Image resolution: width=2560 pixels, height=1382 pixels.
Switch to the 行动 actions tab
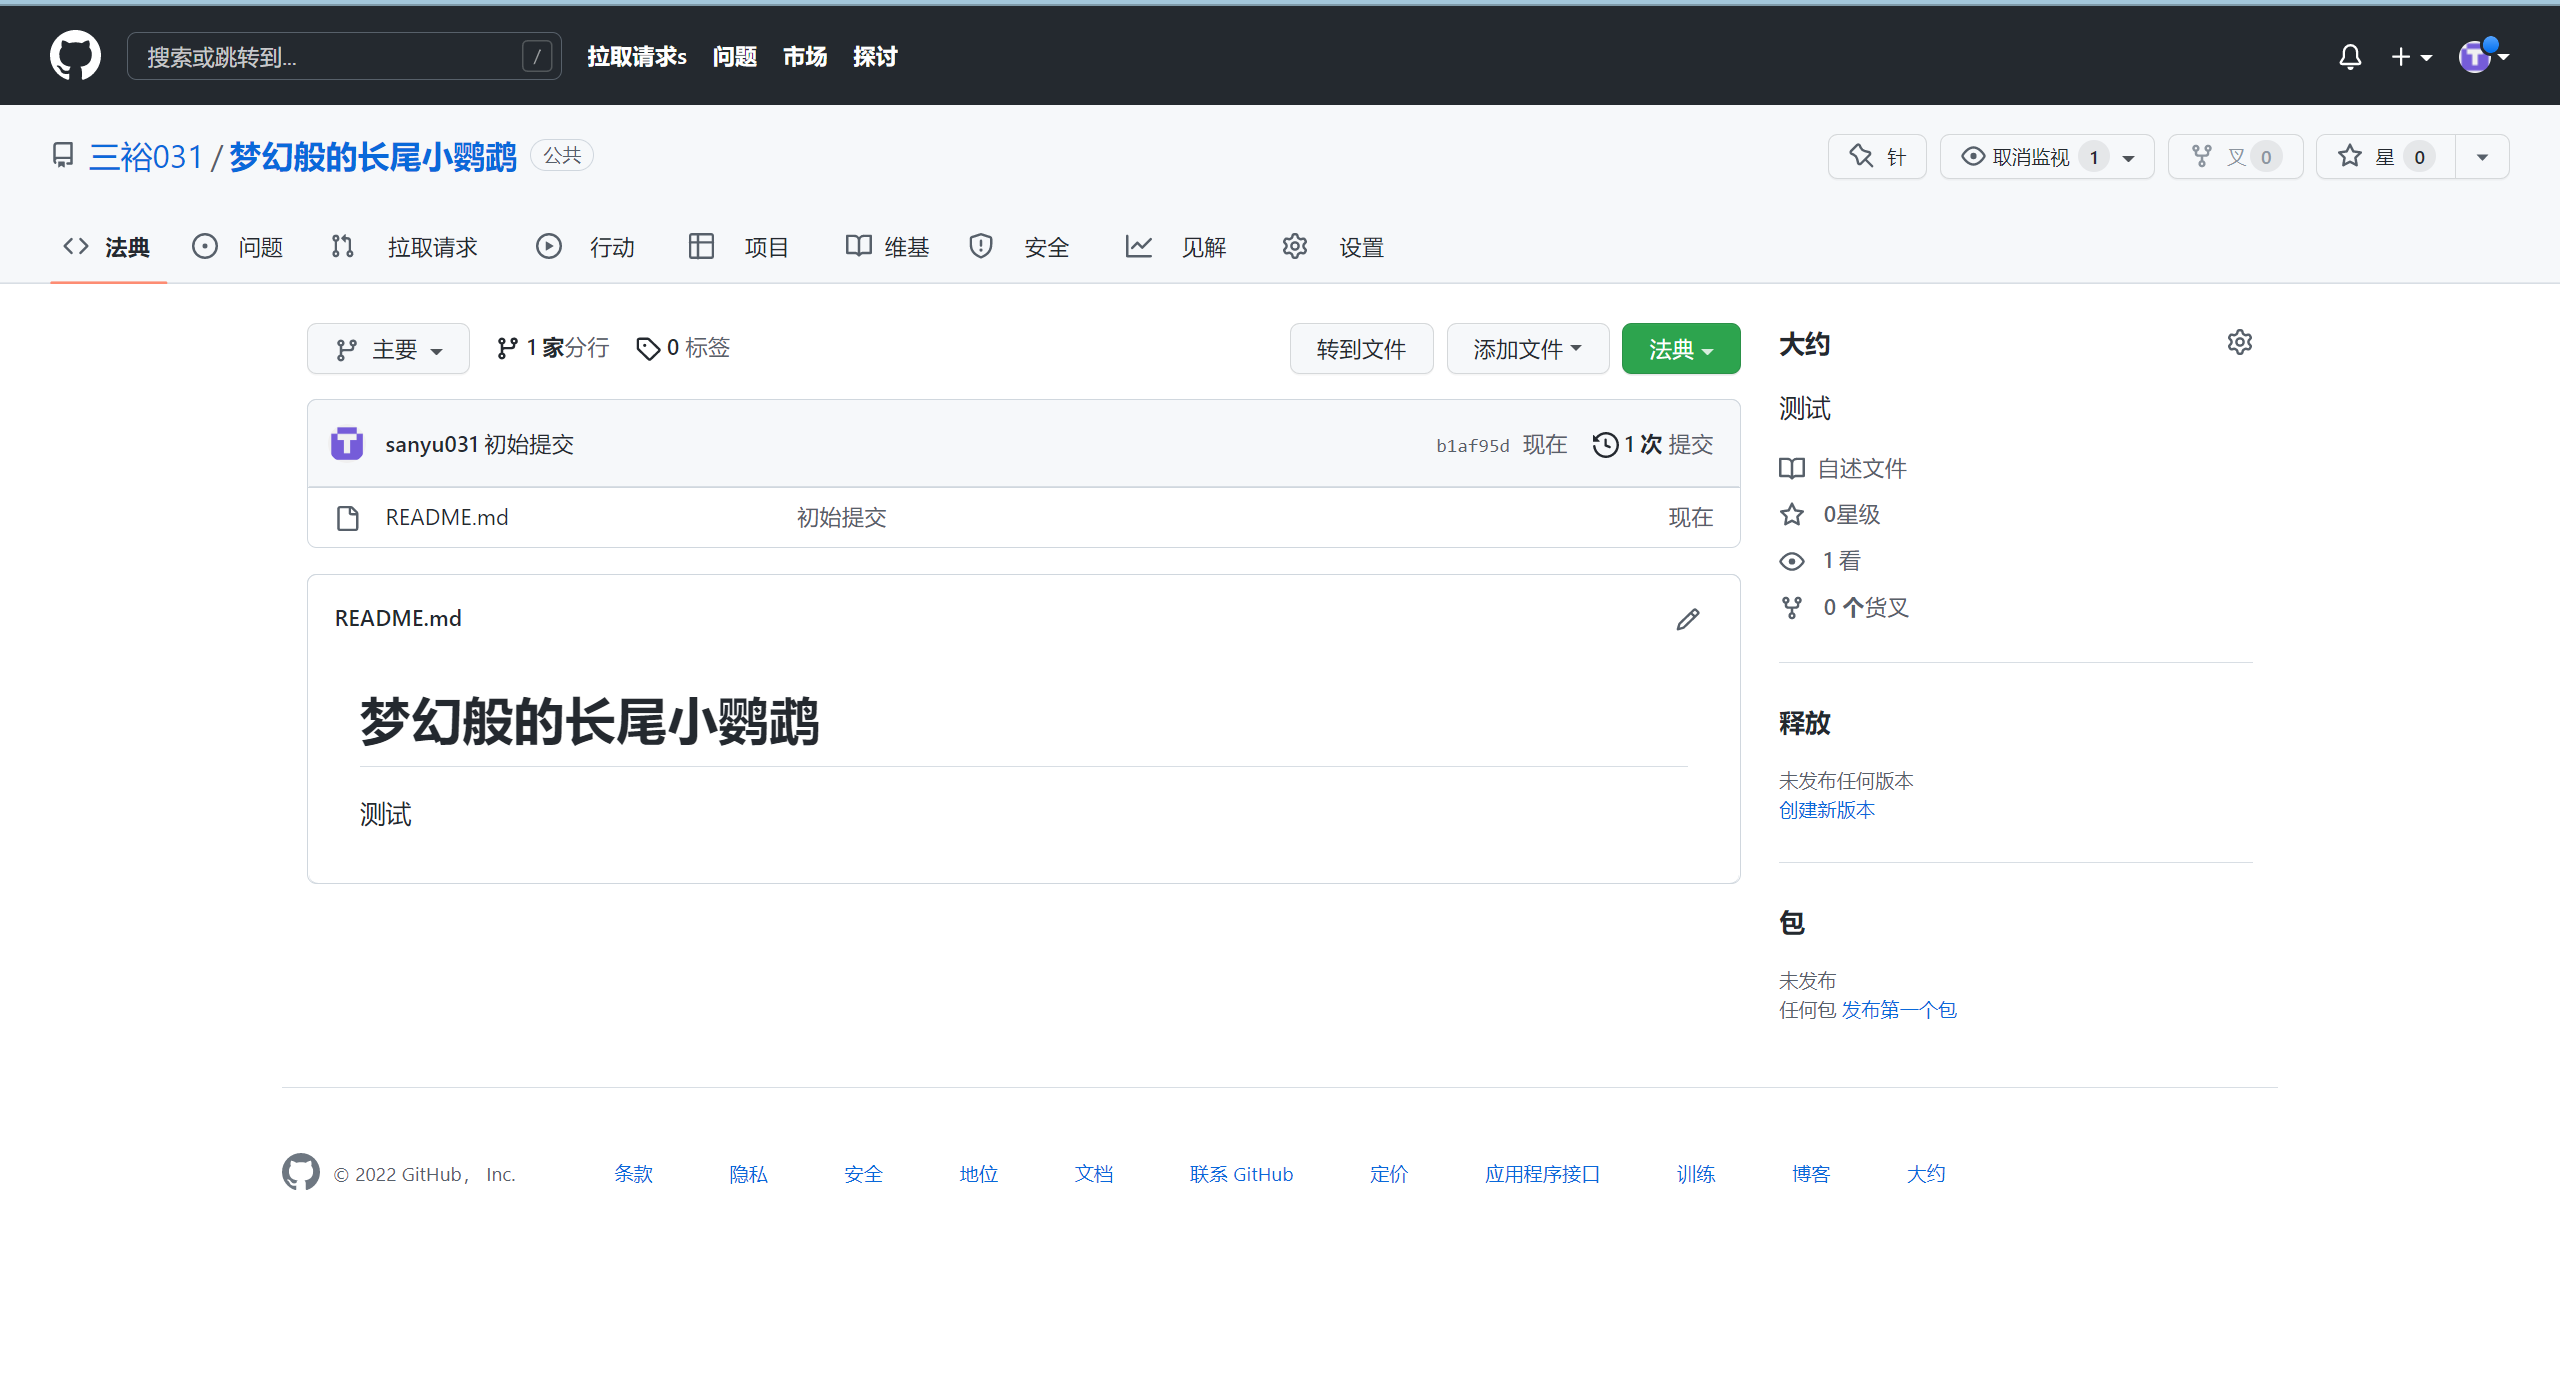coord(585,247)
